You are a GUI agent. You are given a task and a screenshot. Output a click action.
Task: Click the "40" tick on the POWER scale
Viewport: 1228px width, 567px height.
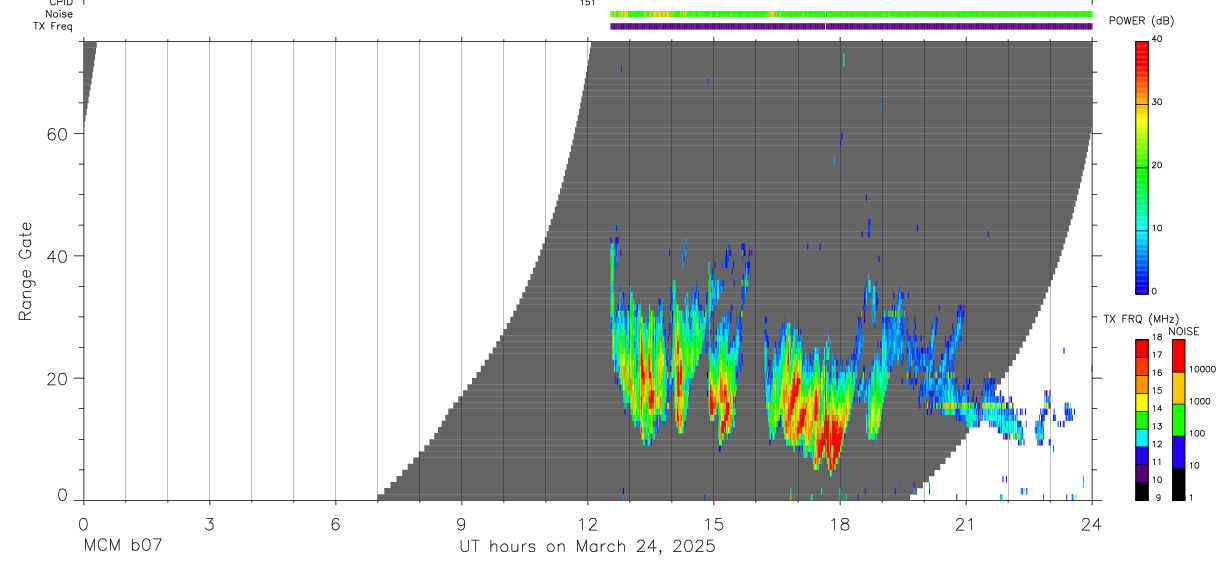[x=1158, y=39]
